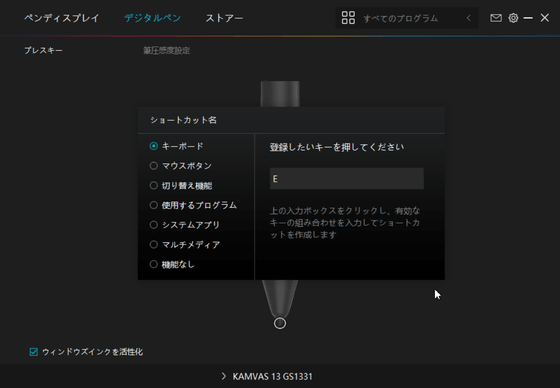Select the キーボード radio option
Image resolution: width=560 pixels, height=388 pixels.
click(154, 146)
